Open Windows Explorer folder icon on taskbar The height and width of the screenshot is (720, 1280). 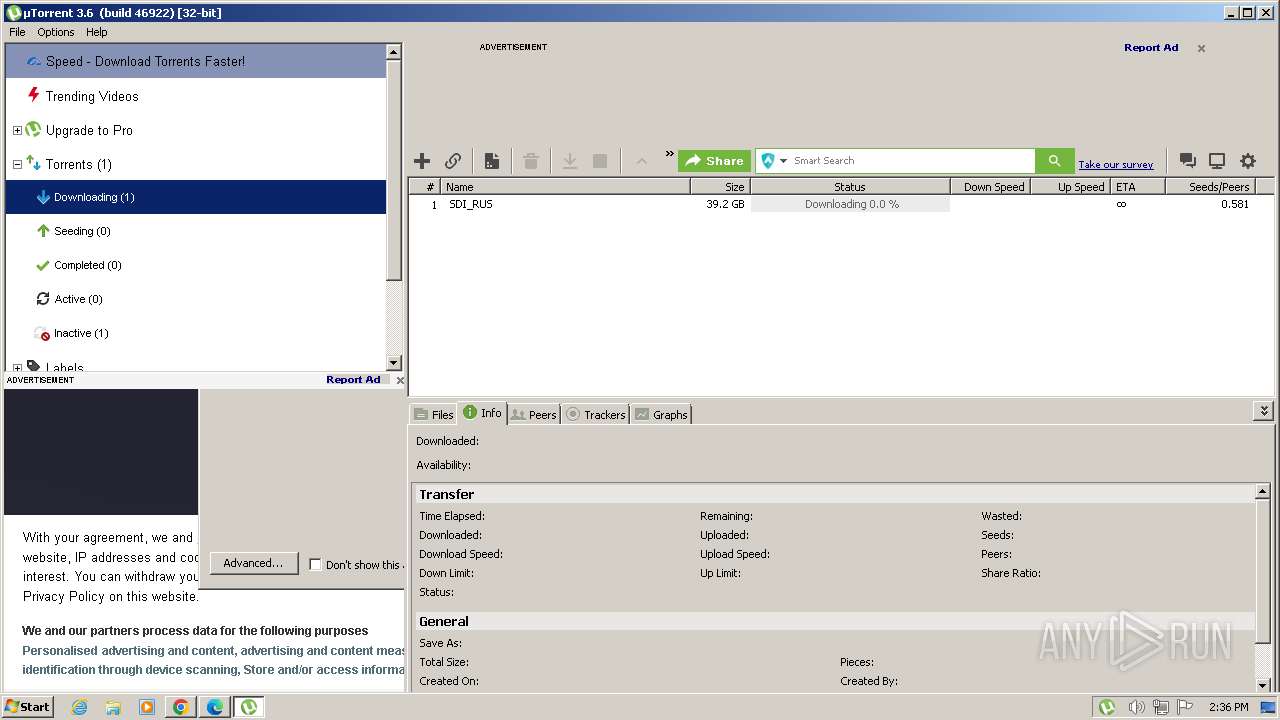[113, 707]
